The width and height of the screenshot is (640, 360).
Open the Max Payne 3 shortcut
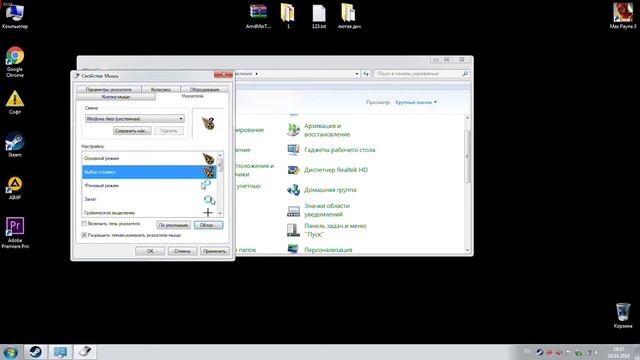point(623,16)
